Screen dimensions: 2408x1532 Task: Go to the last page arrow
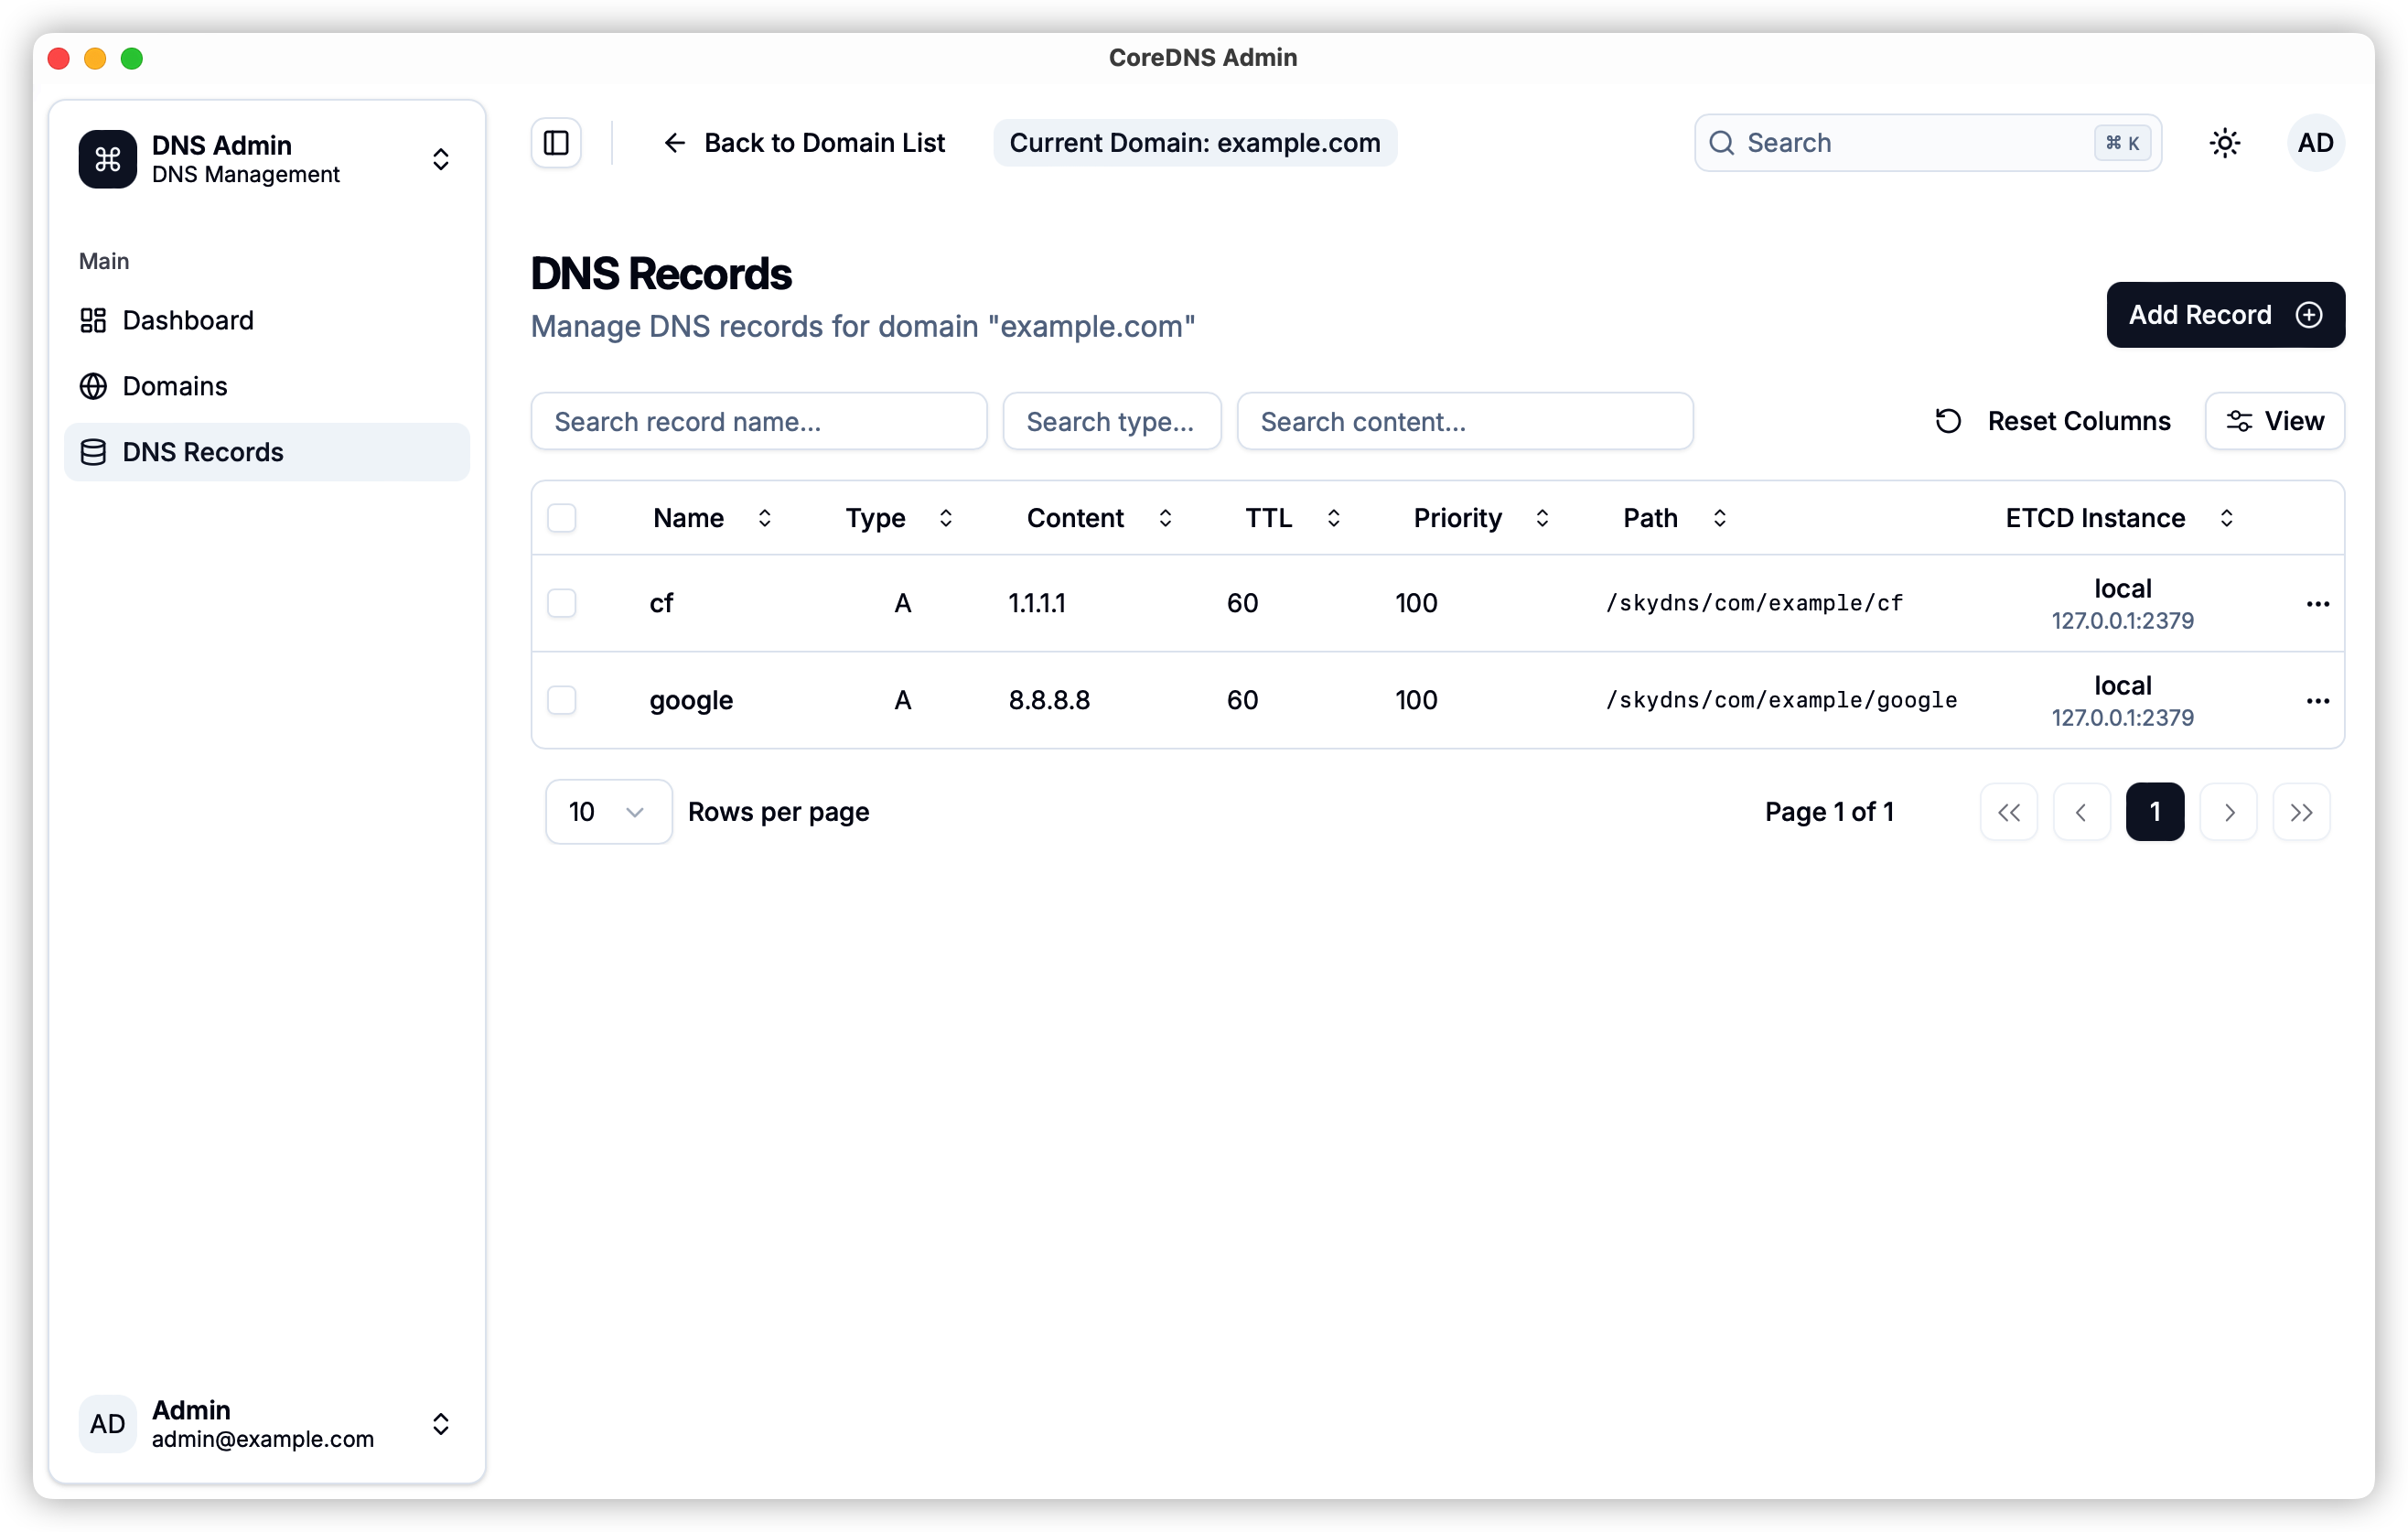[2301, 812]
